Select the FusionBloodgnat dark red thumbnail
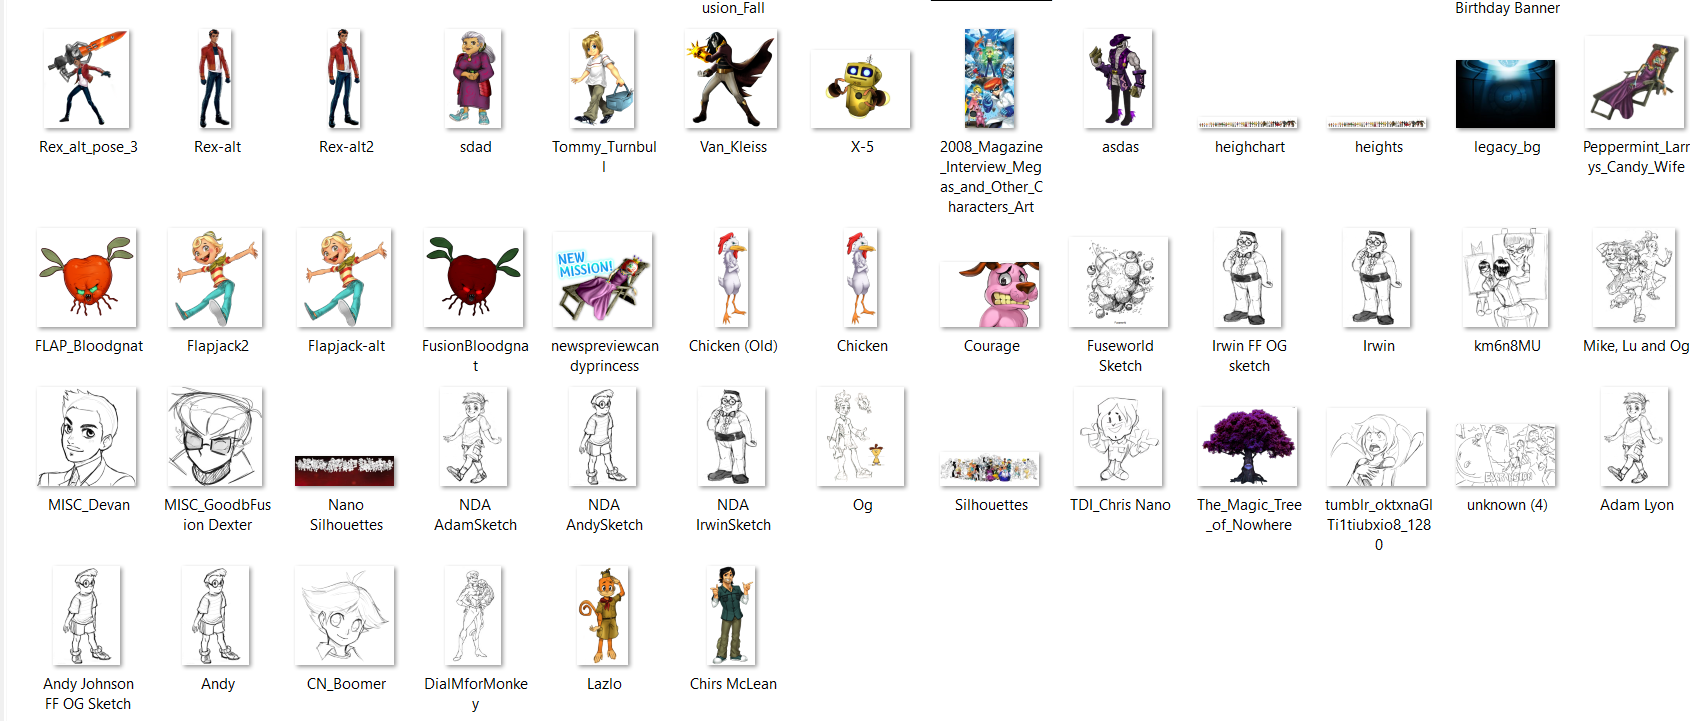Viewport: 1696px width, 727px height. tap(474, 278)
